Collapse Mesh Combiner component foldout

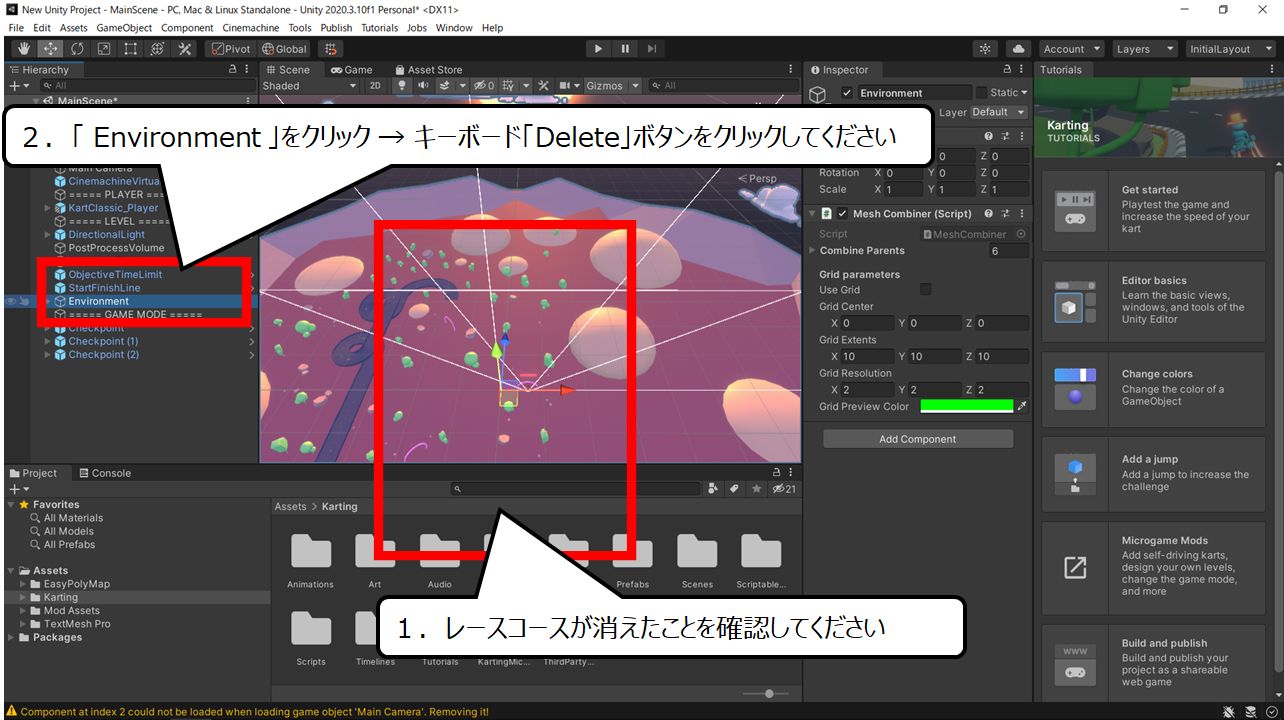(813, 214)
